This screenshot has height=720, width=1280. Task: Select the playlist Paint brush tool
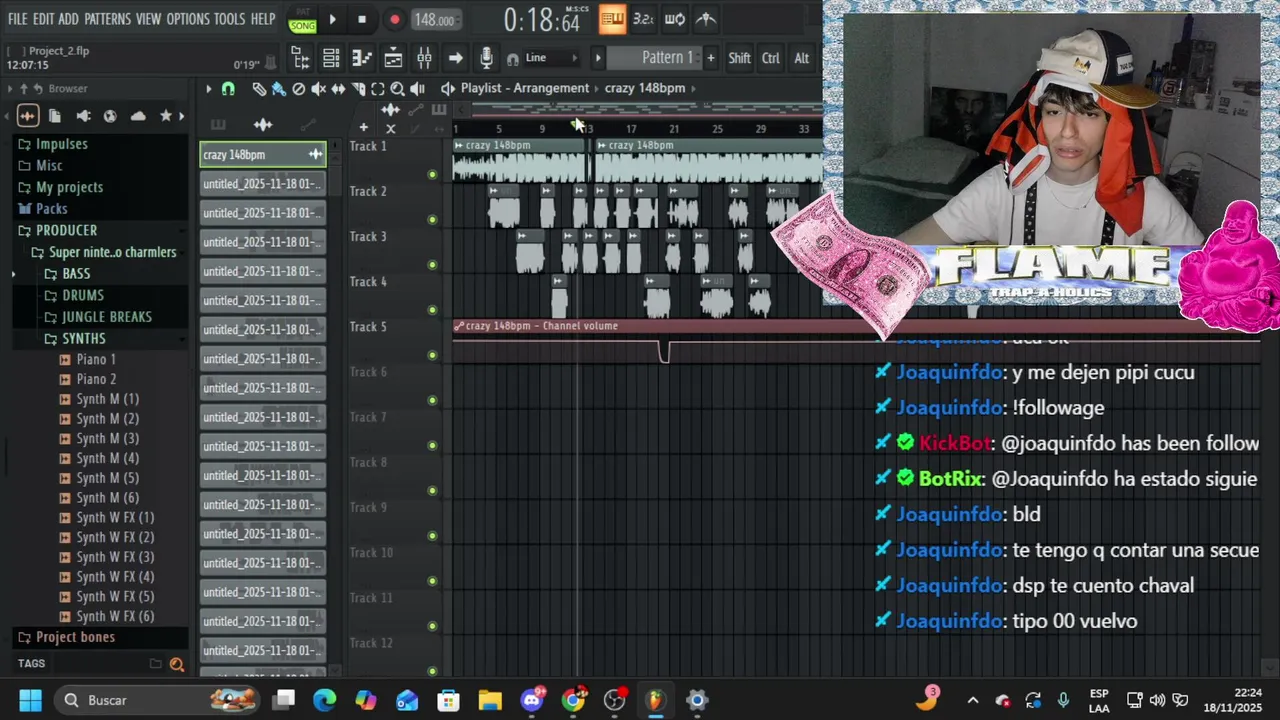[279, 89]
